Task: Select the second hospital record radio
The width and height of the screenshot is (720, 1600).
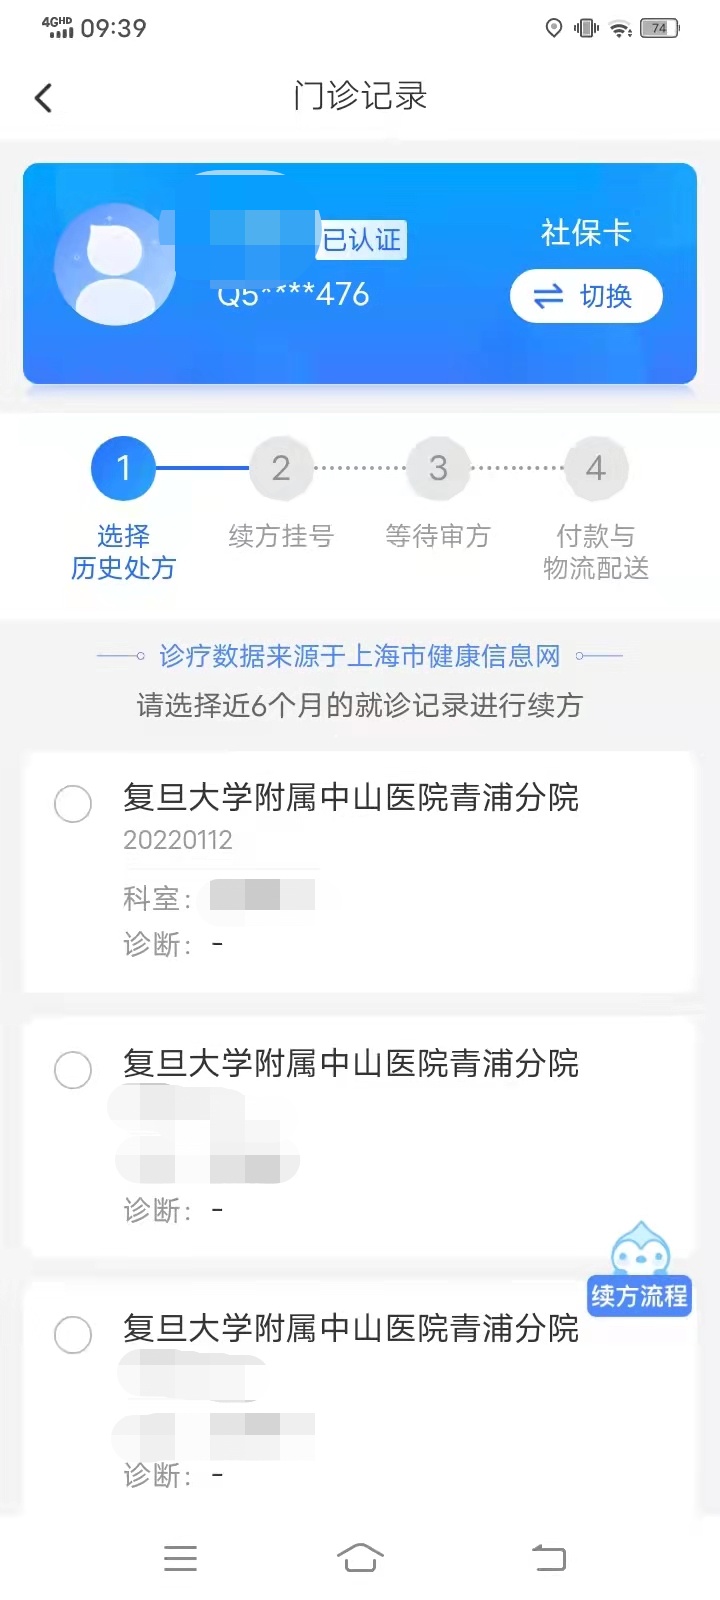Action: click(x=73, y=1069)
